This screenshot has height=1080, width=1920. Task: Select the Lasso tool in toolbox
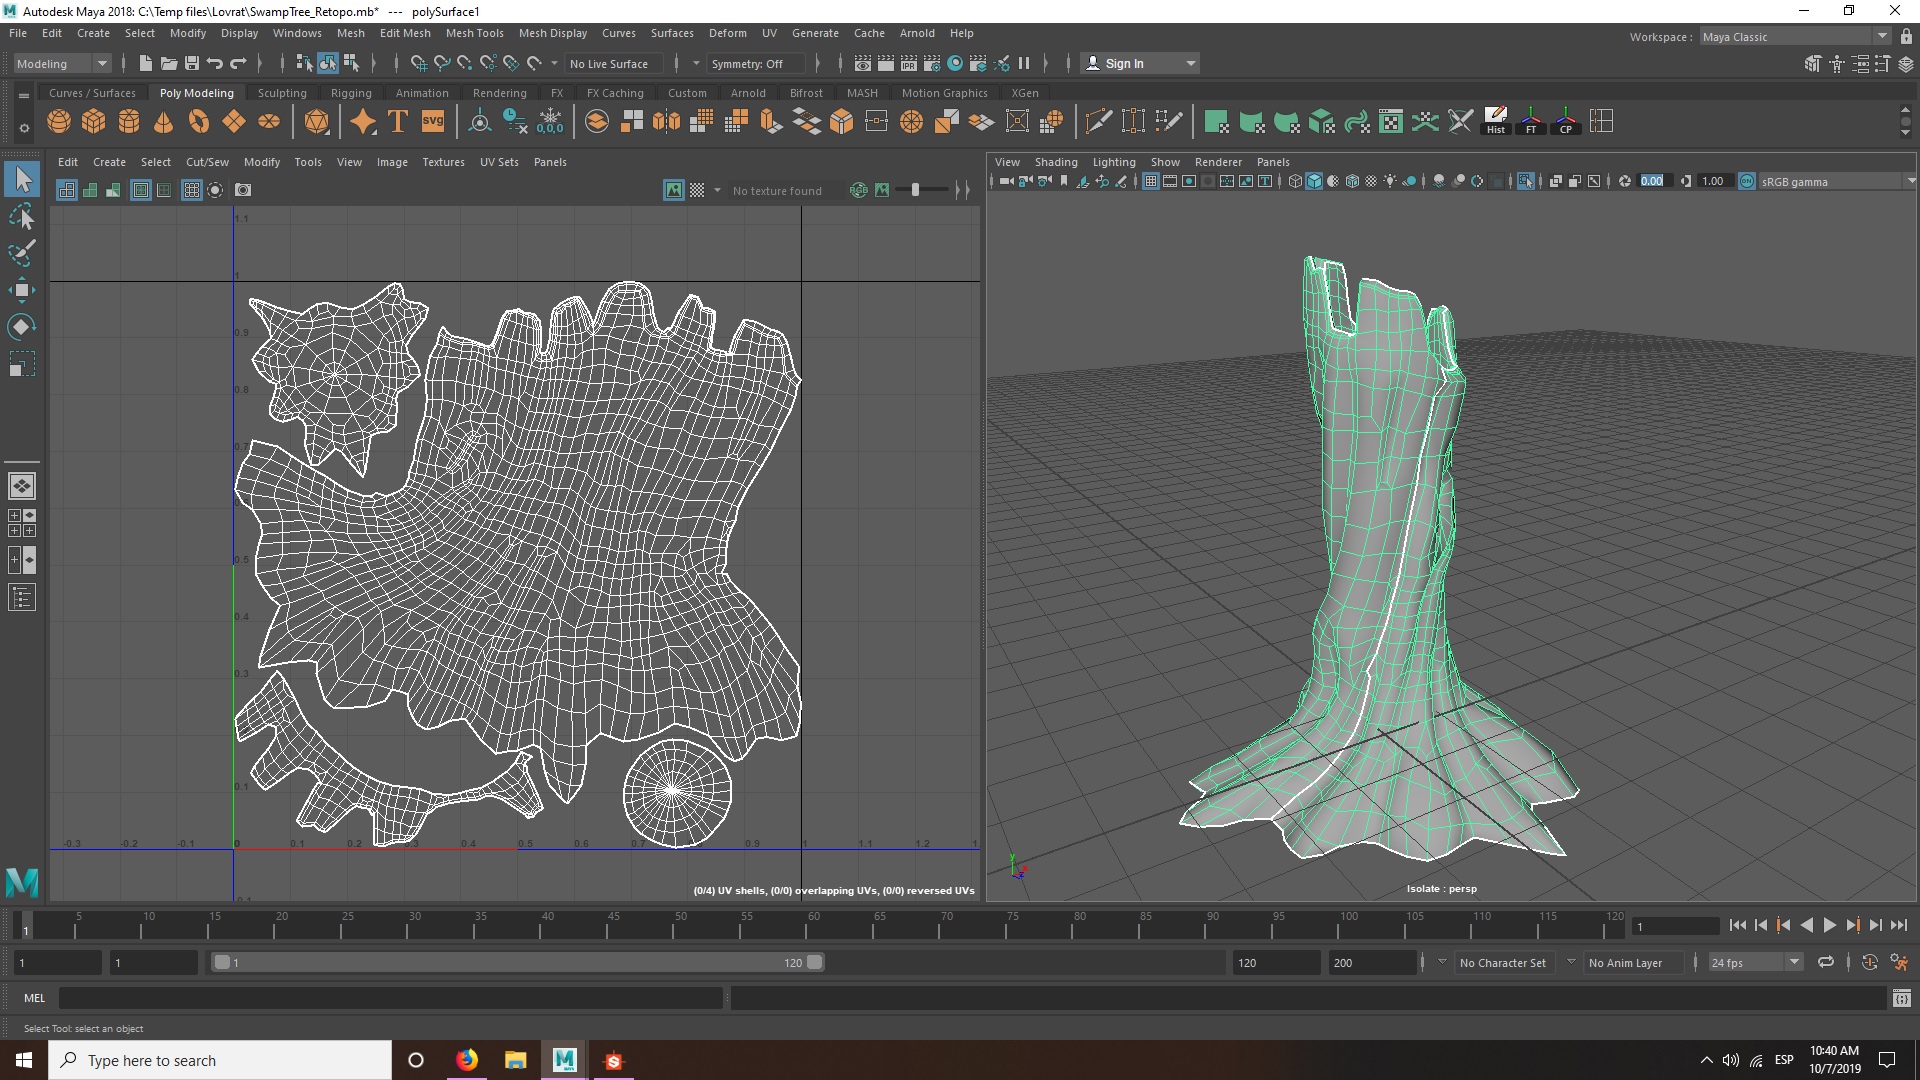click(x=22, y=217)
